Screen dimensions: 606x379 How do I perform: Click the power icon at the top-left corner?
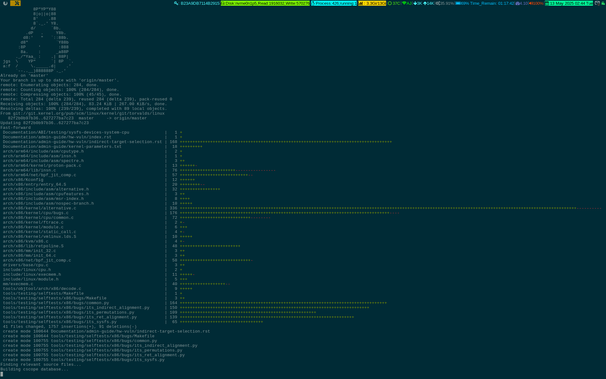tap(5, 3)
